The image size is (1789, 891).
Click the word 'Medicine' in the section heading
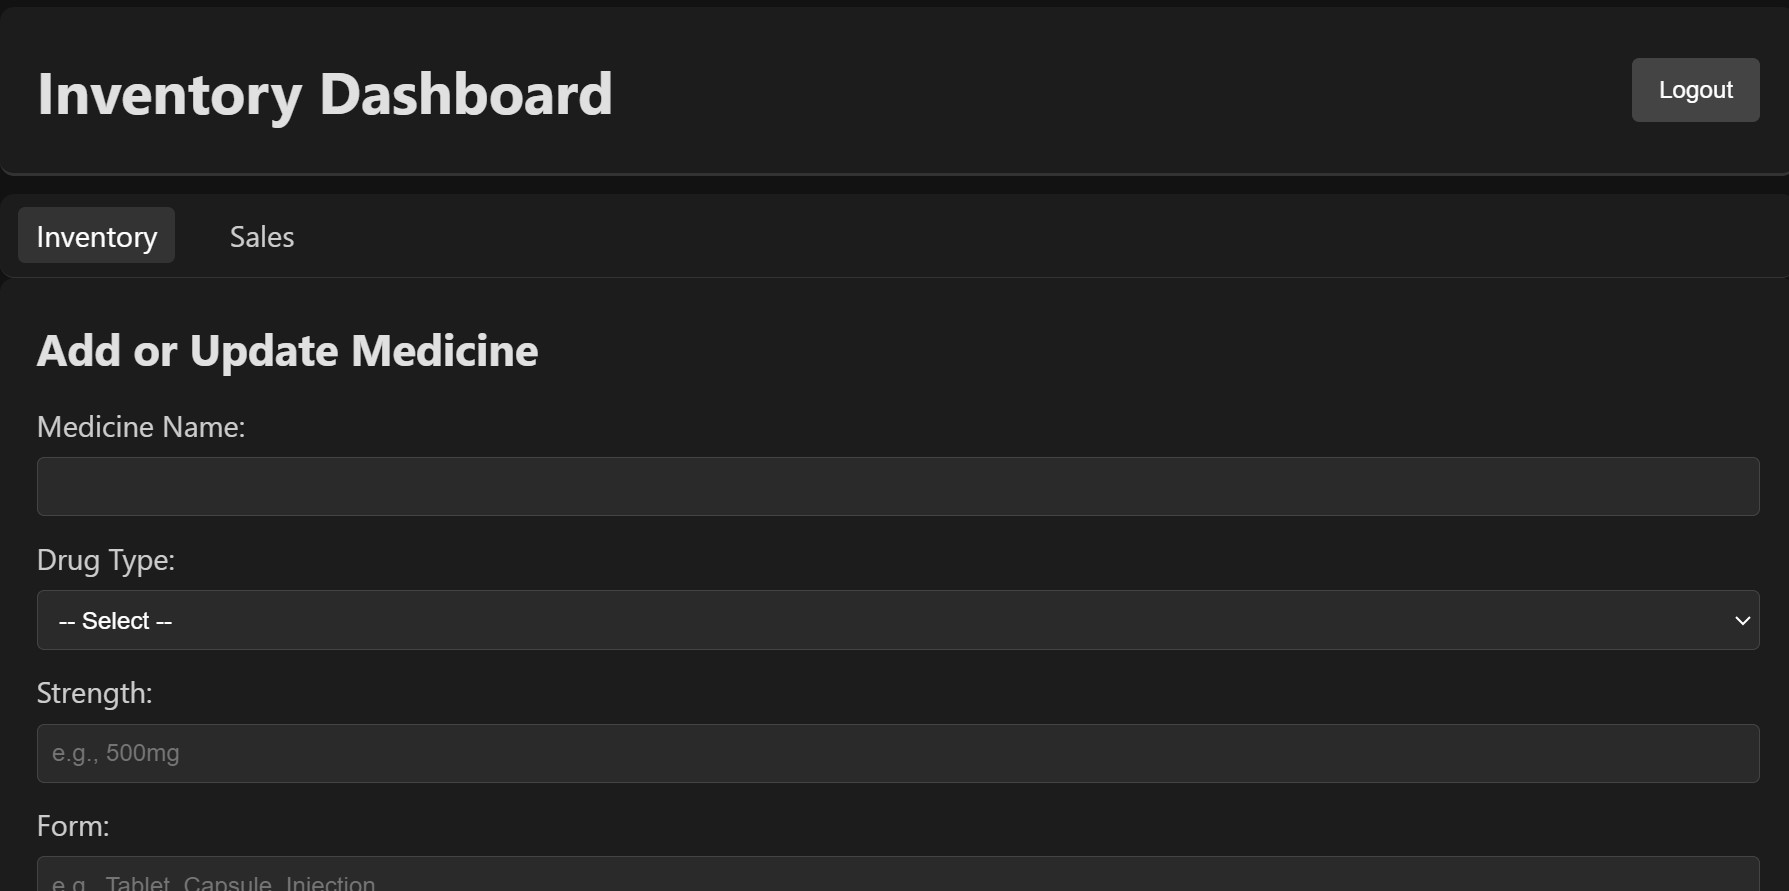coord(445,351)
